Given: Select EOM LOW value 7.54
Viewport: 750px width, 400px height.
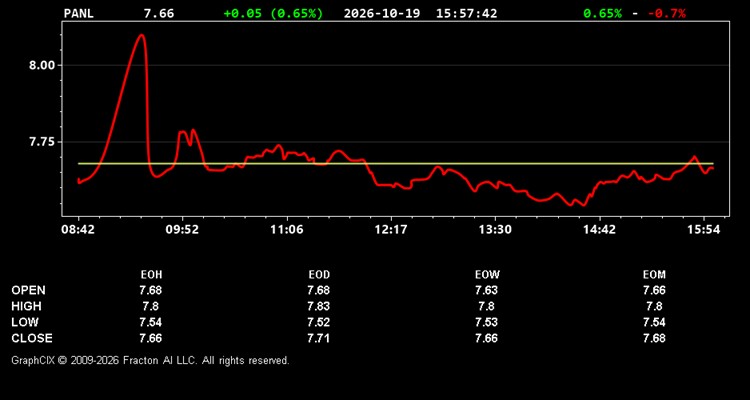Looking at the screenshot, I should (654, 322).
